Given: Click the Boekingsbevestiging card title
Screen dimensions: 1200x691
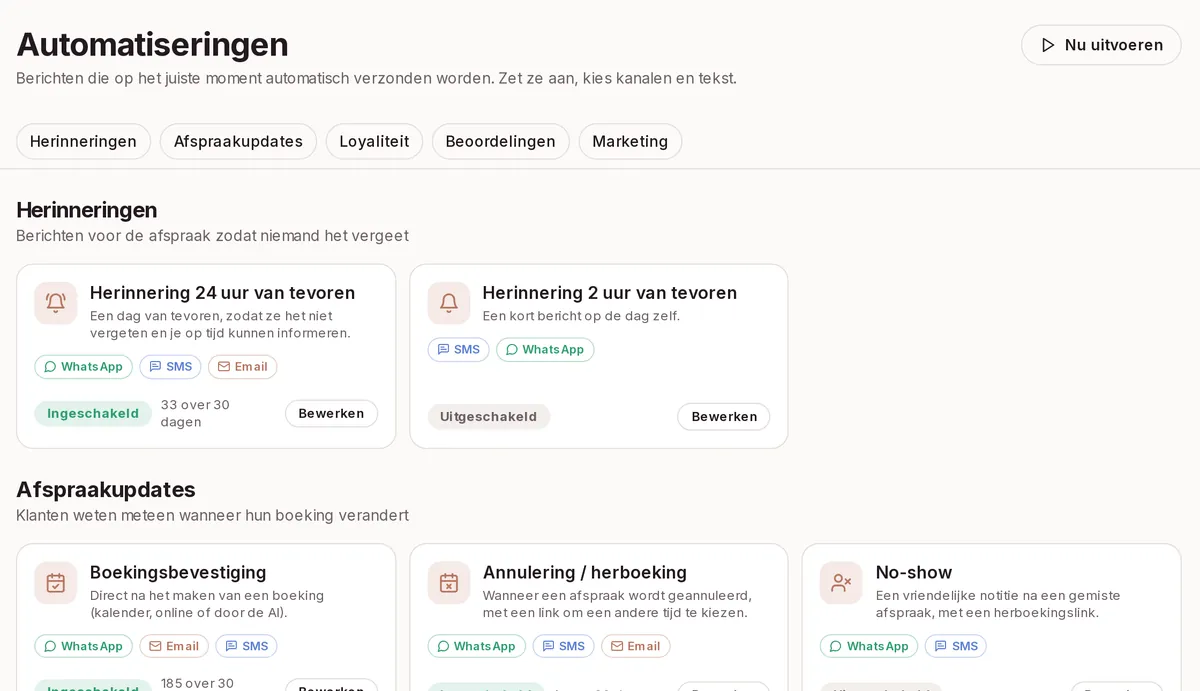Looking at the screenshot, I should (x=178, y=573).
